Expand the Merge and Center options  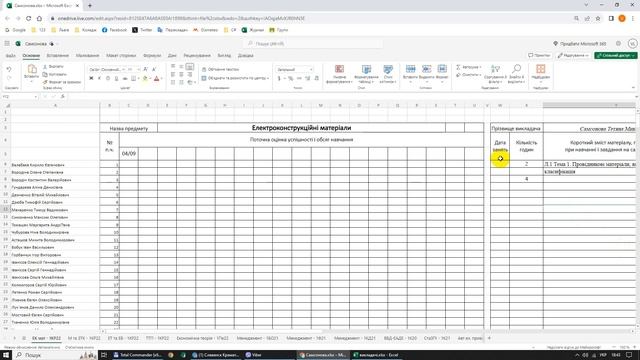pyautogui.click(x=268, y=78)
